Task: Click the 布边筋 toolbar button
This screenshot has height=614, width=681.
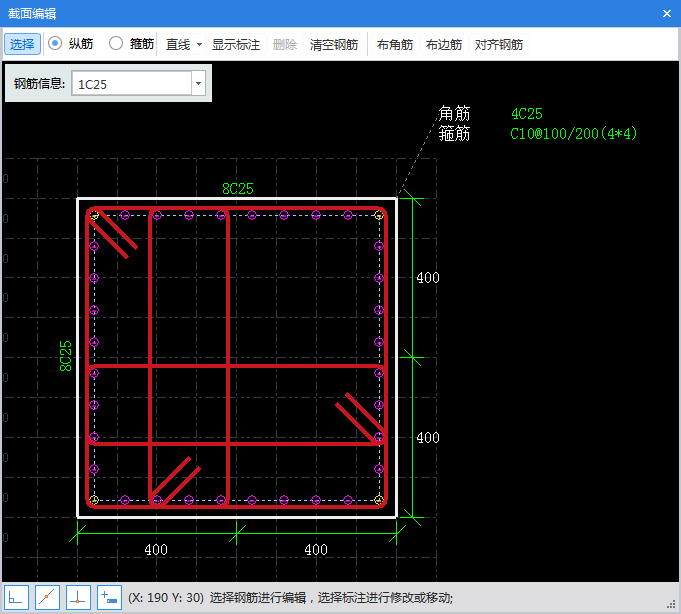Action: coord(443,44)
